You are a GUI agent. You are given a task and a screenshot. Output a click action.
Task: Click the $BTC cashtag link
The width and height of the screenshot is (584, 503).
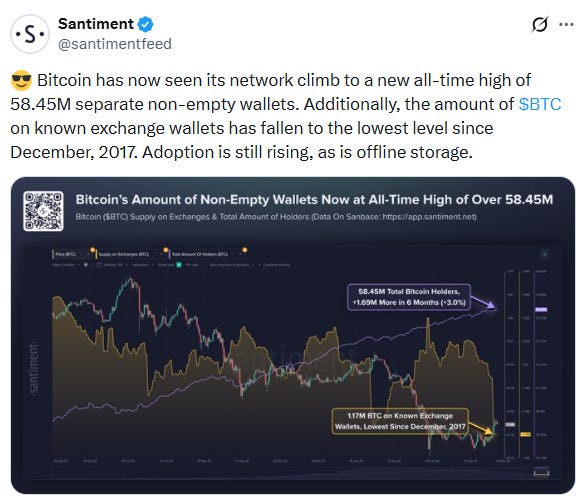(540, 104)
